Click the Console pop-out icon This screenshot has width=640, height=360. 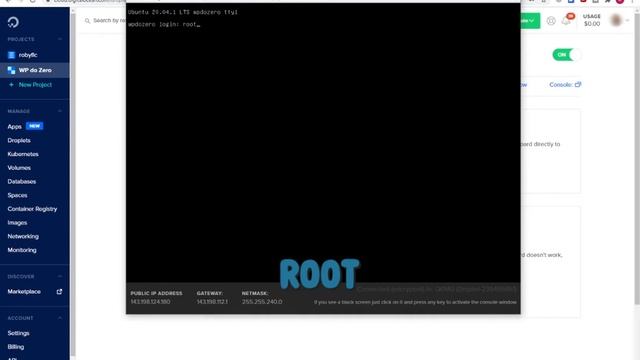pos(578,85)
